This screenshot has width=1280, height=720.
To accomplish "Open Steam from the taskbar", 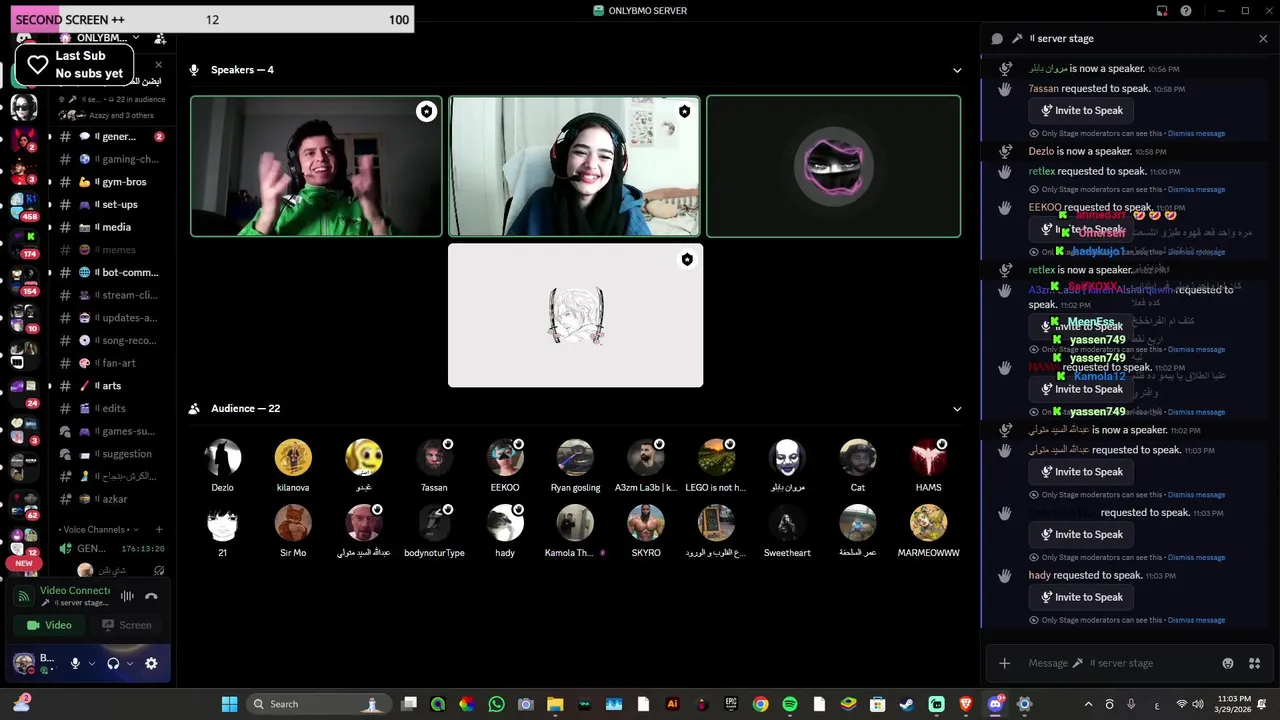I will [x=906, y=704].
